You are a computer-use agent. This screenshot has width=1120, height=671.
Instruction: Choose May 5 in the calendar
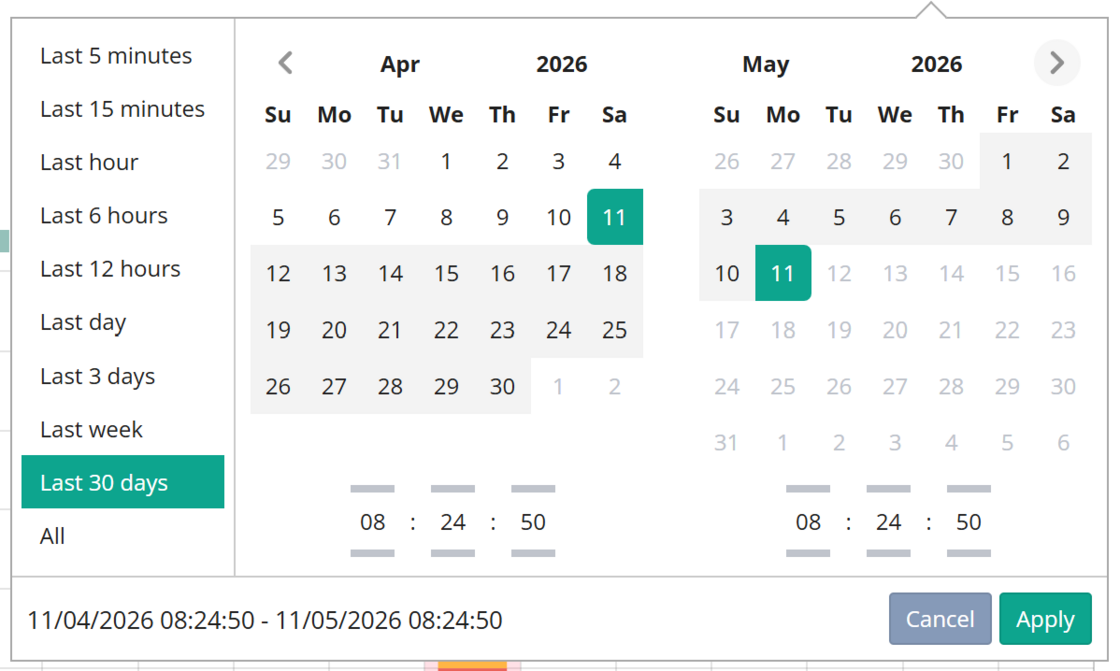click(839, 217)
